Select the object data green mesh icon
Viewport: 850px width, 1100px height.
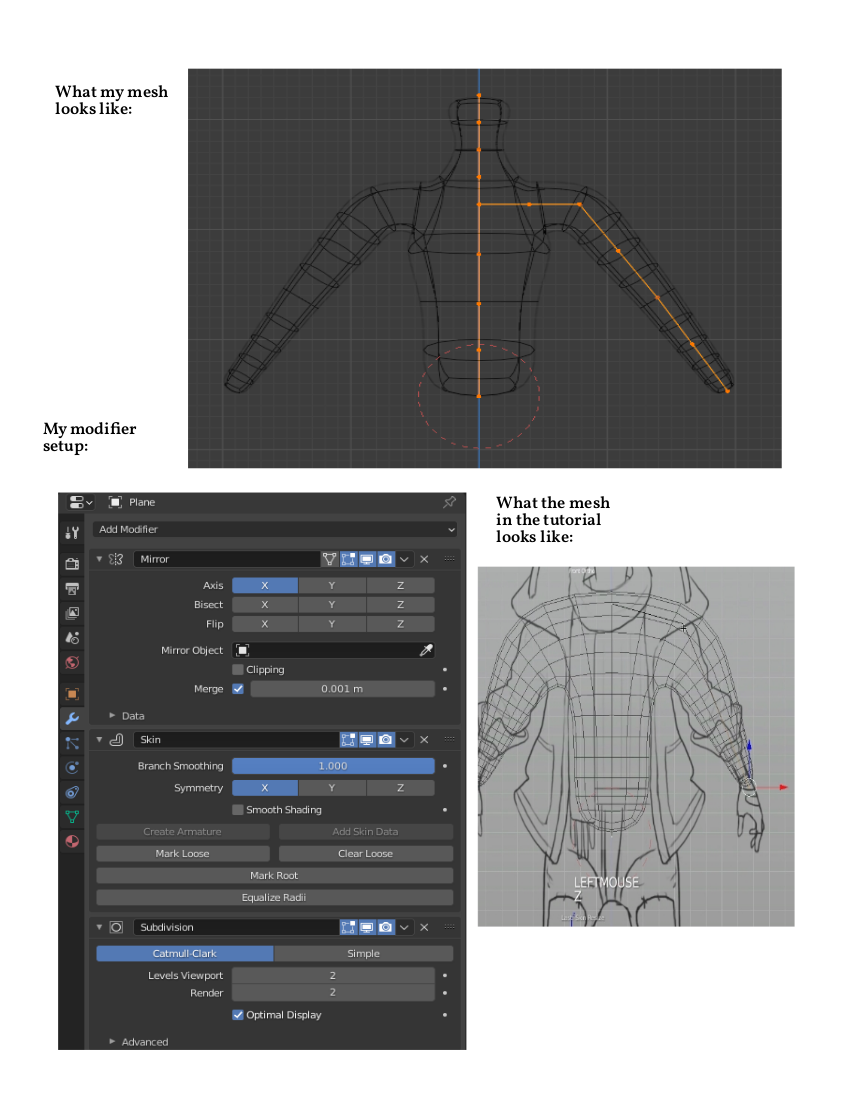[72, 816]
